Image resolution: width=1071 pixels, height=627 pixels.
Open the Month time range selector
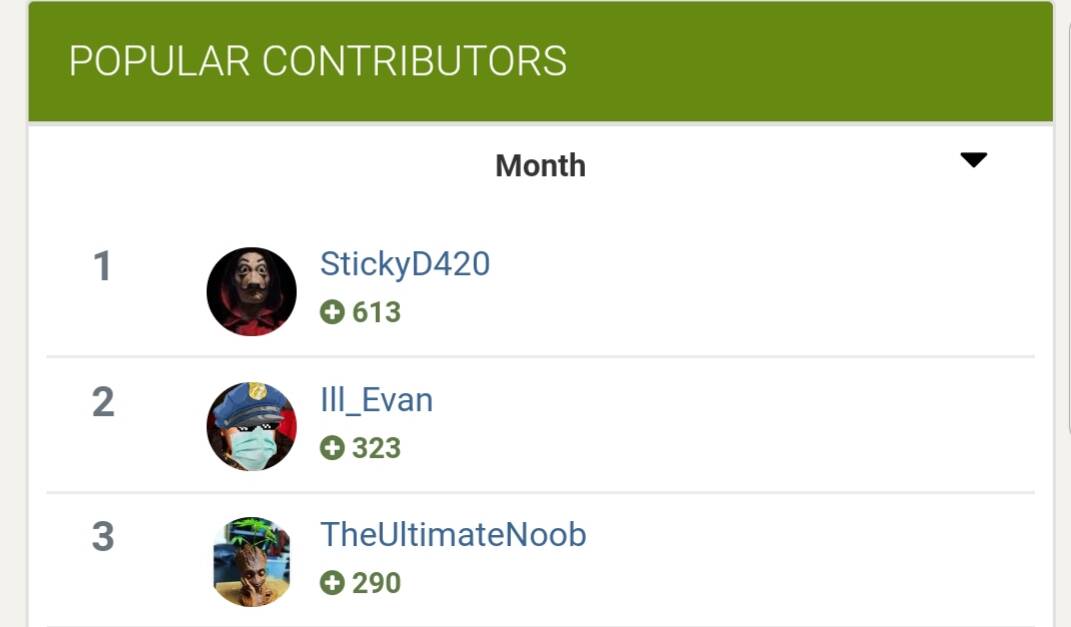pos(540,166)
